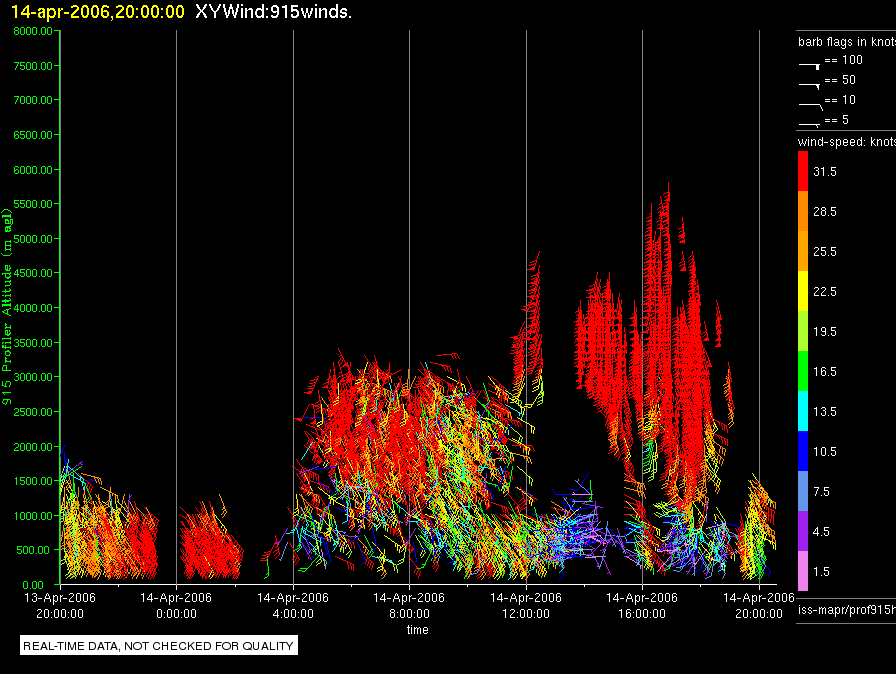This screenshot has width=896, height=674.
Task: Click the 5-knot barb flag symbol
Action: pyautogui.click(x=810, y=124)
